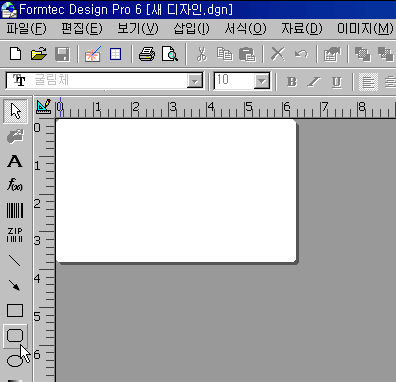Image resolution: width=396 pixels, height=382 pixels.
Task: Toggle Italic formatting
Action: click(x=314, y=82)
